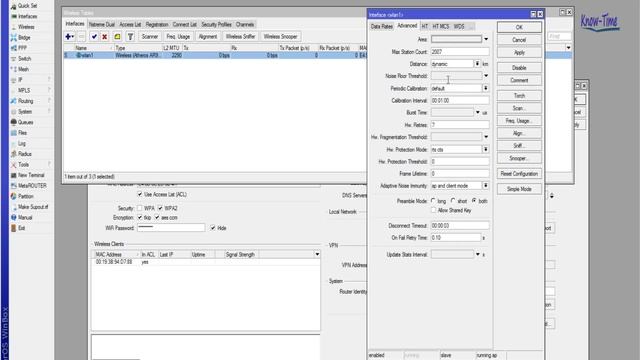Open Access List tab in Wireless Tables

tap(130, 24)
